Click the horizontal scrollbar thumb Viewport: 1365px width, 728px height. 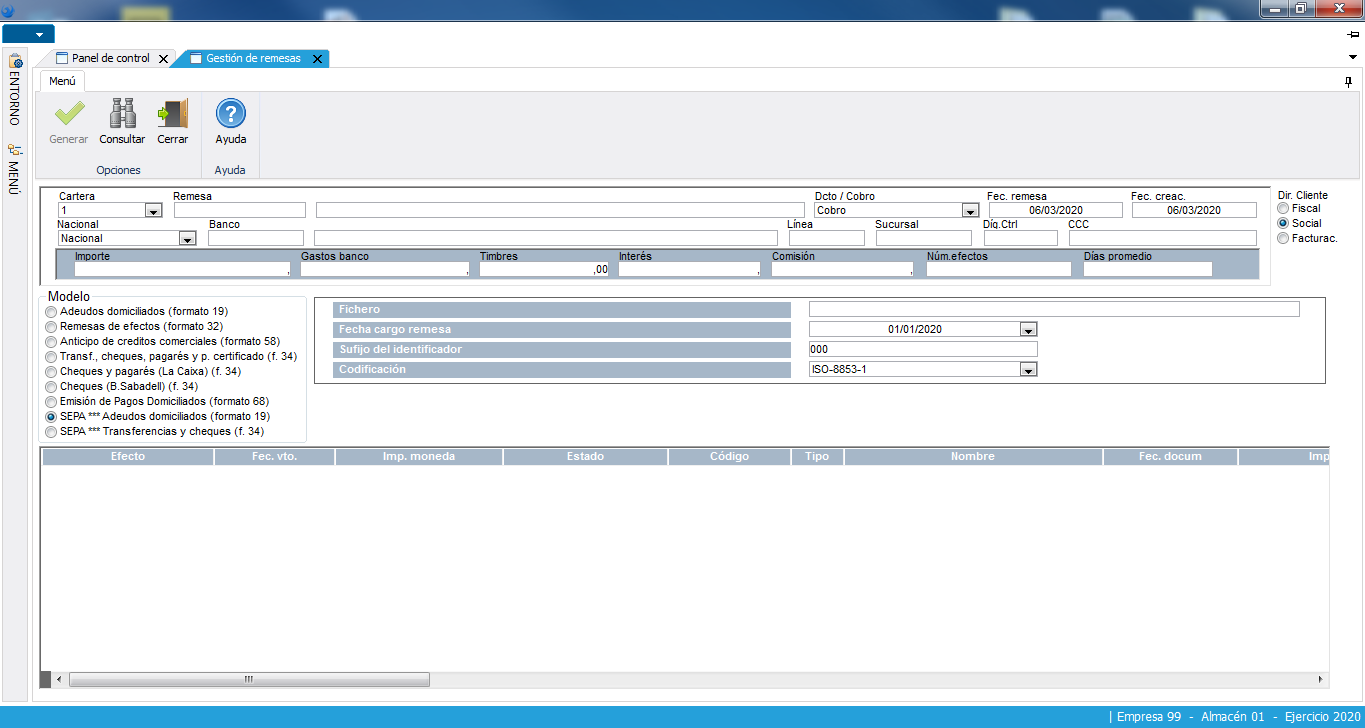pyautogui.click(x=248, y=679)
